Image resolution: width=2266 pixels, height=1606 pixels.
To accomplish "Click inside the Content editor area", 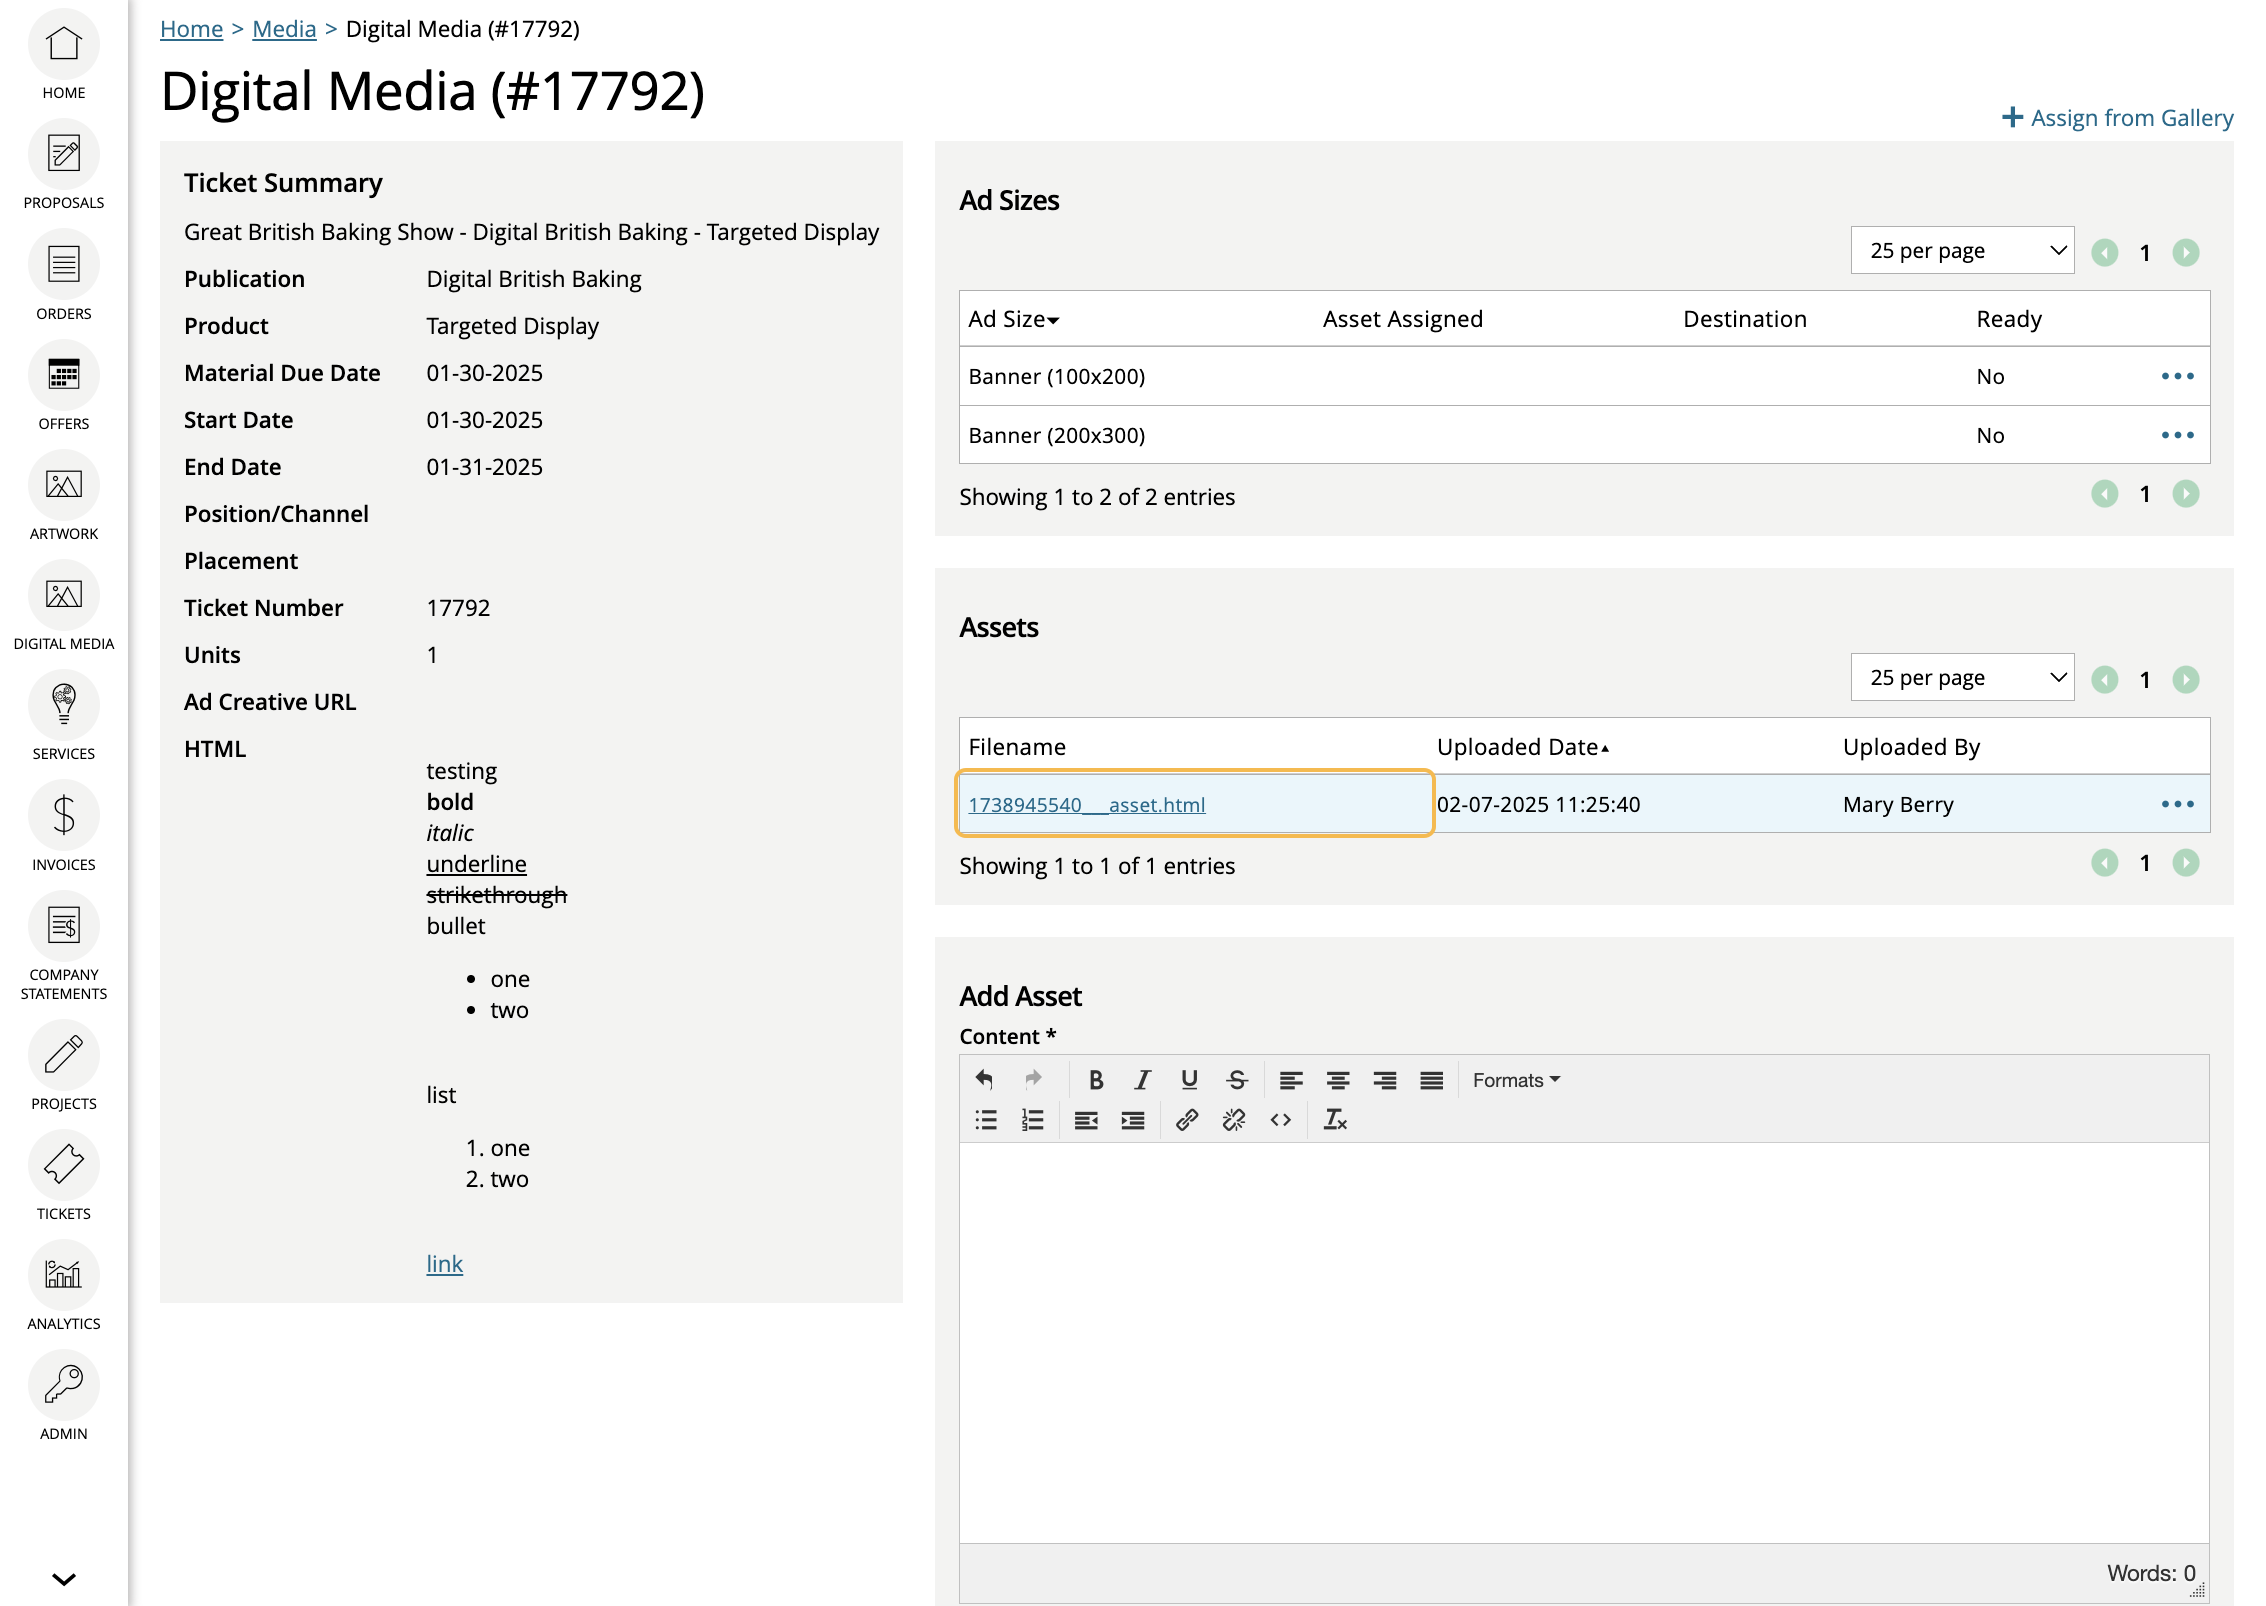I will (x=1584, y=1342).
